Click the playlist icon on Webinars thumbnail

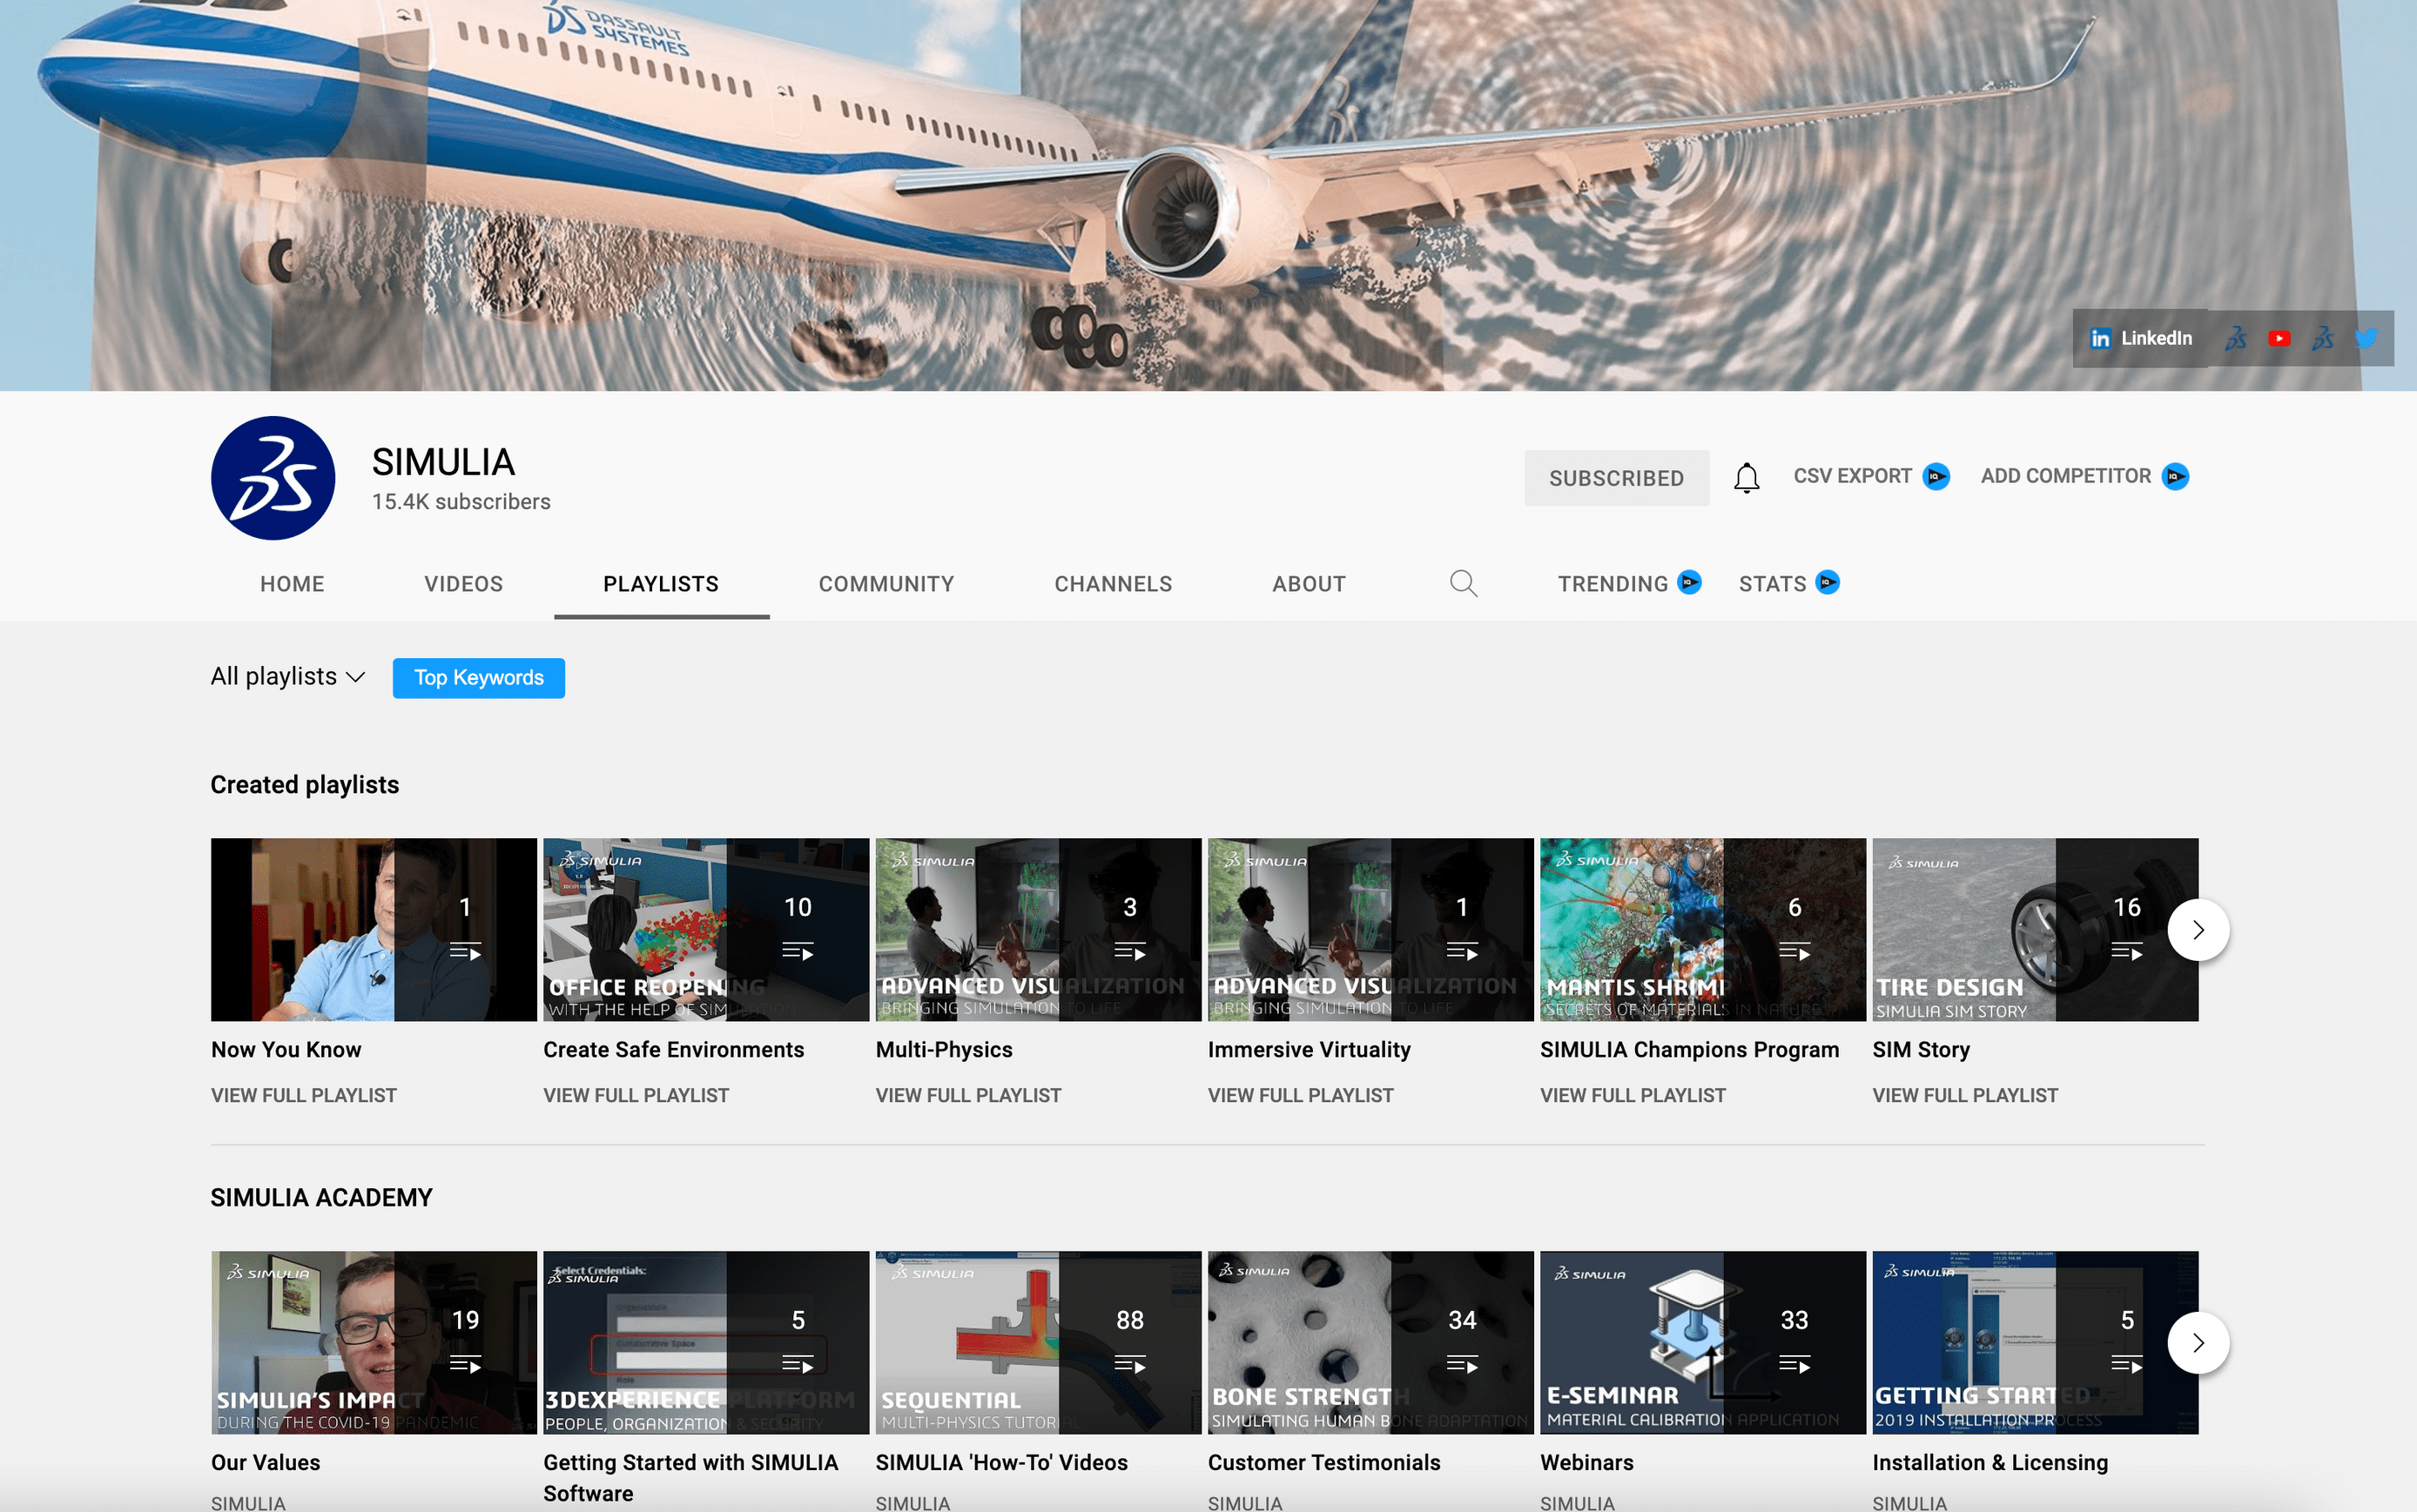pos(1794,1364)
